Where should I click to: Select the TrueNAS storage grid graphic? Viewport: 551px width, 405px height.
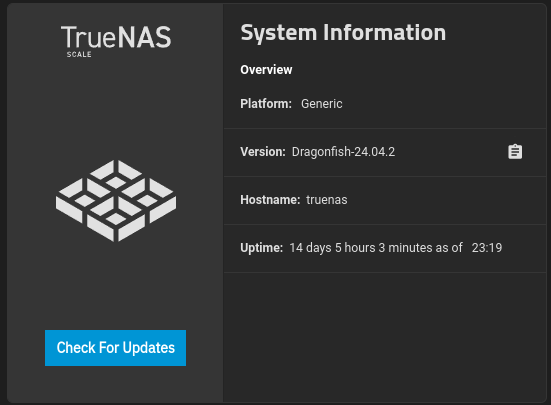tap(116, 201)
